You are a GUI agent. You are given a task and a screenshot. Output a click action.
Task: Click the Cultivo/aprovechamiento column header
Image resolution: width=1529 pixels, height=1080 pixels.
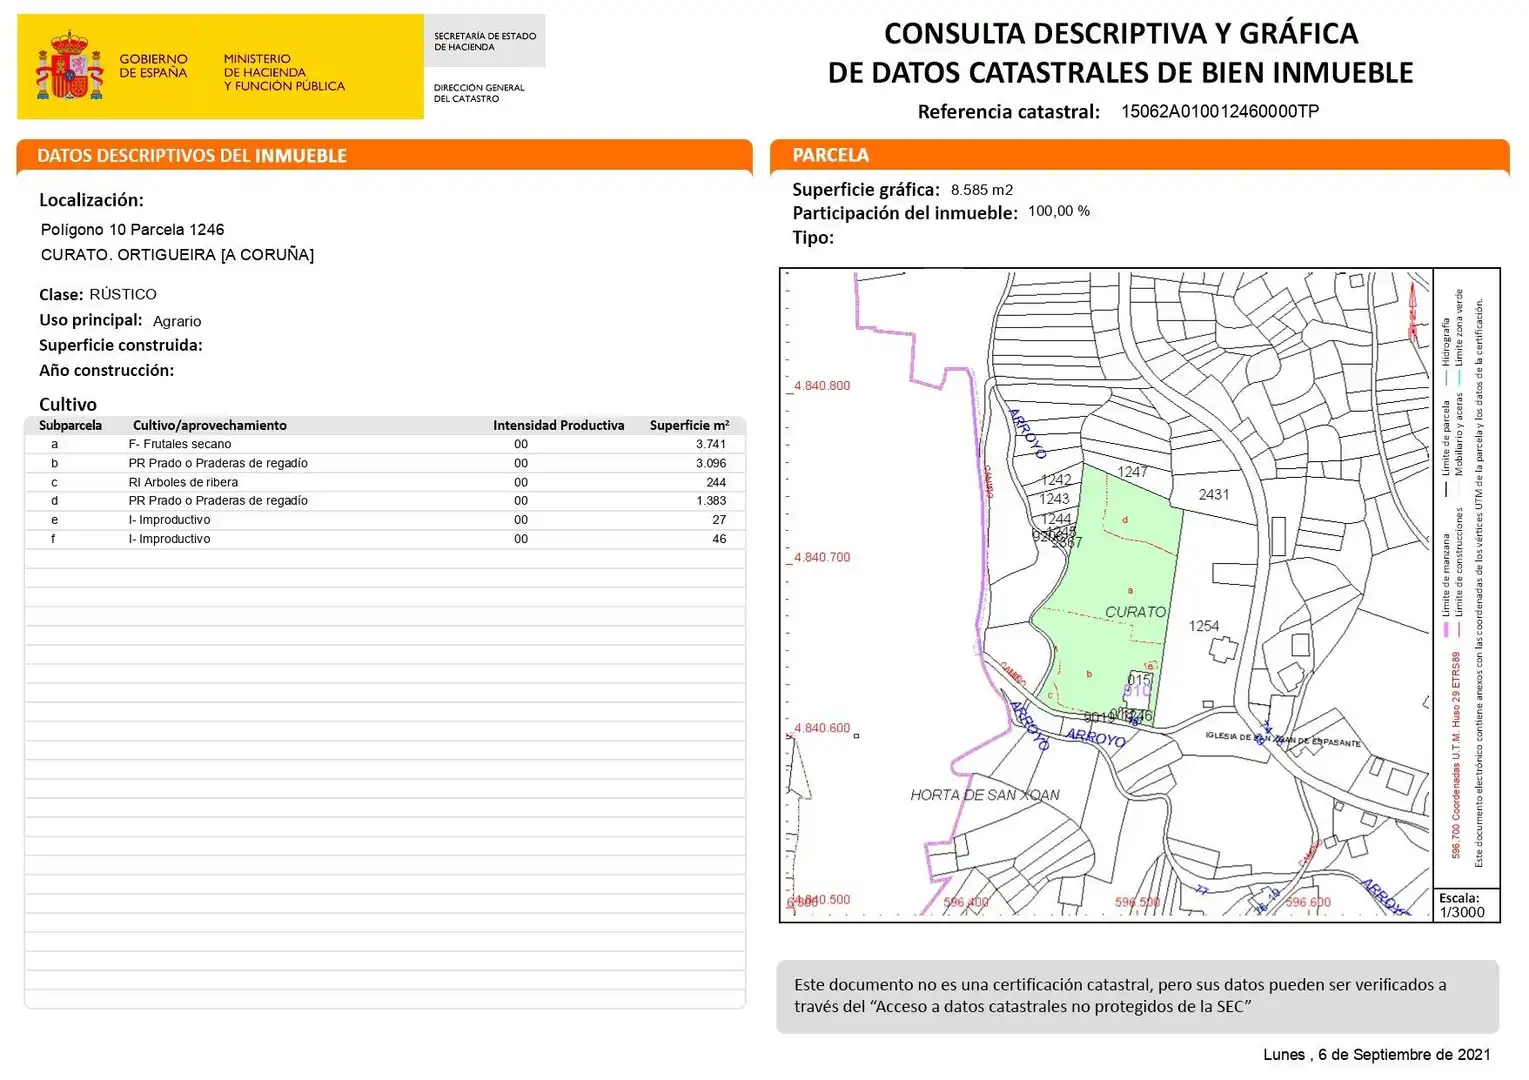(209, 425)
